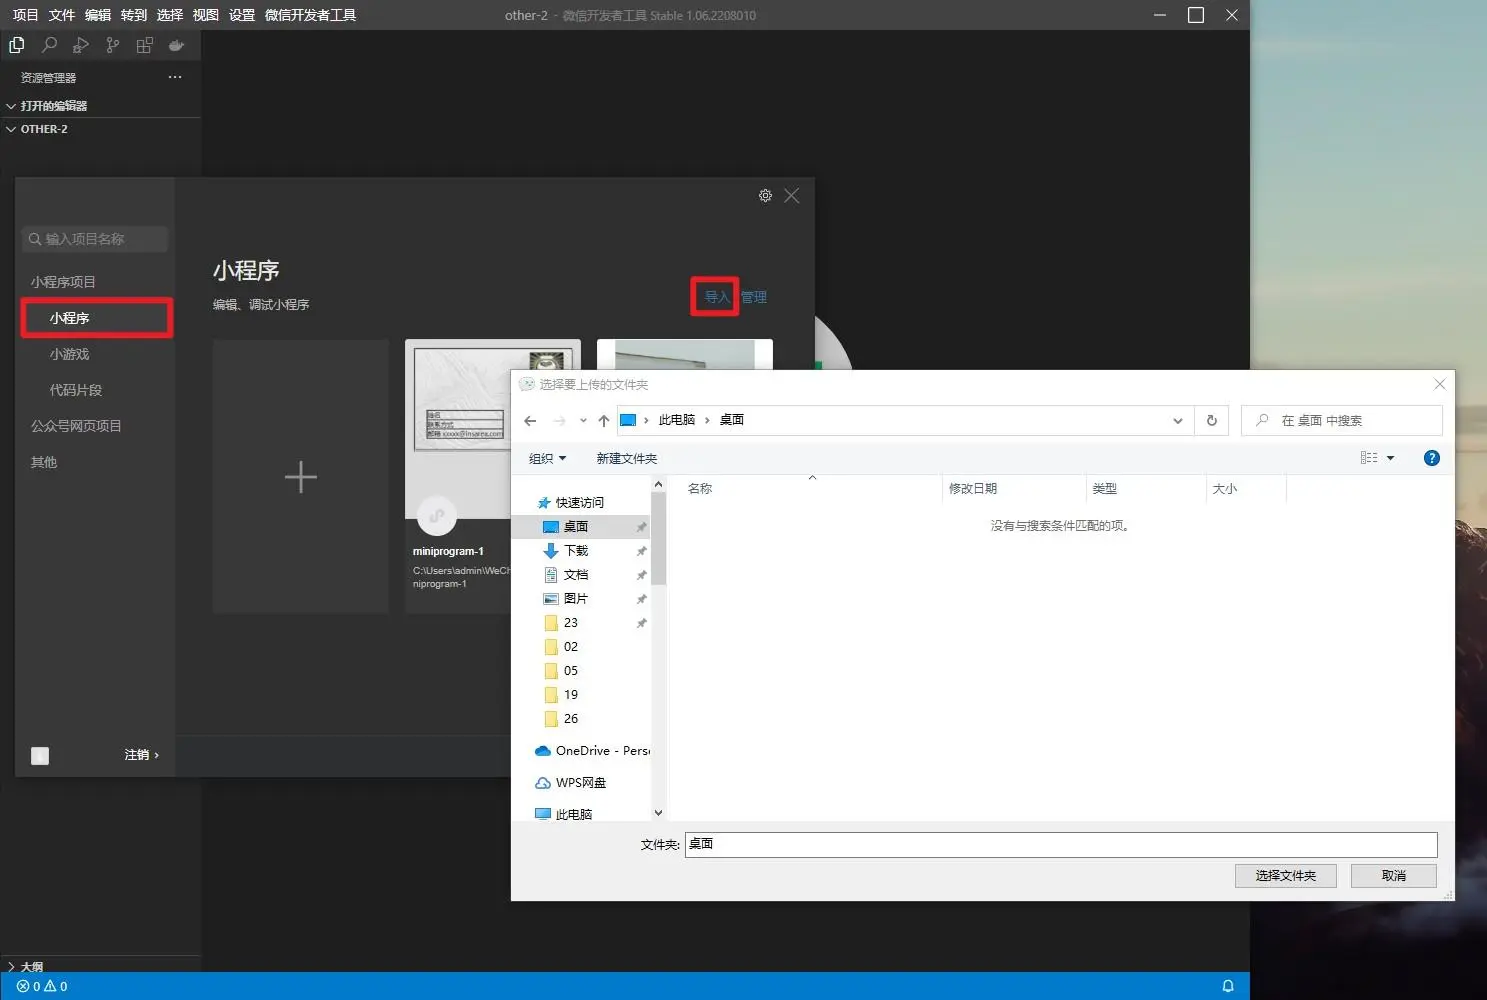
Task: Click the 输入项目名称 search field
Action: click(x=95, y=239)
